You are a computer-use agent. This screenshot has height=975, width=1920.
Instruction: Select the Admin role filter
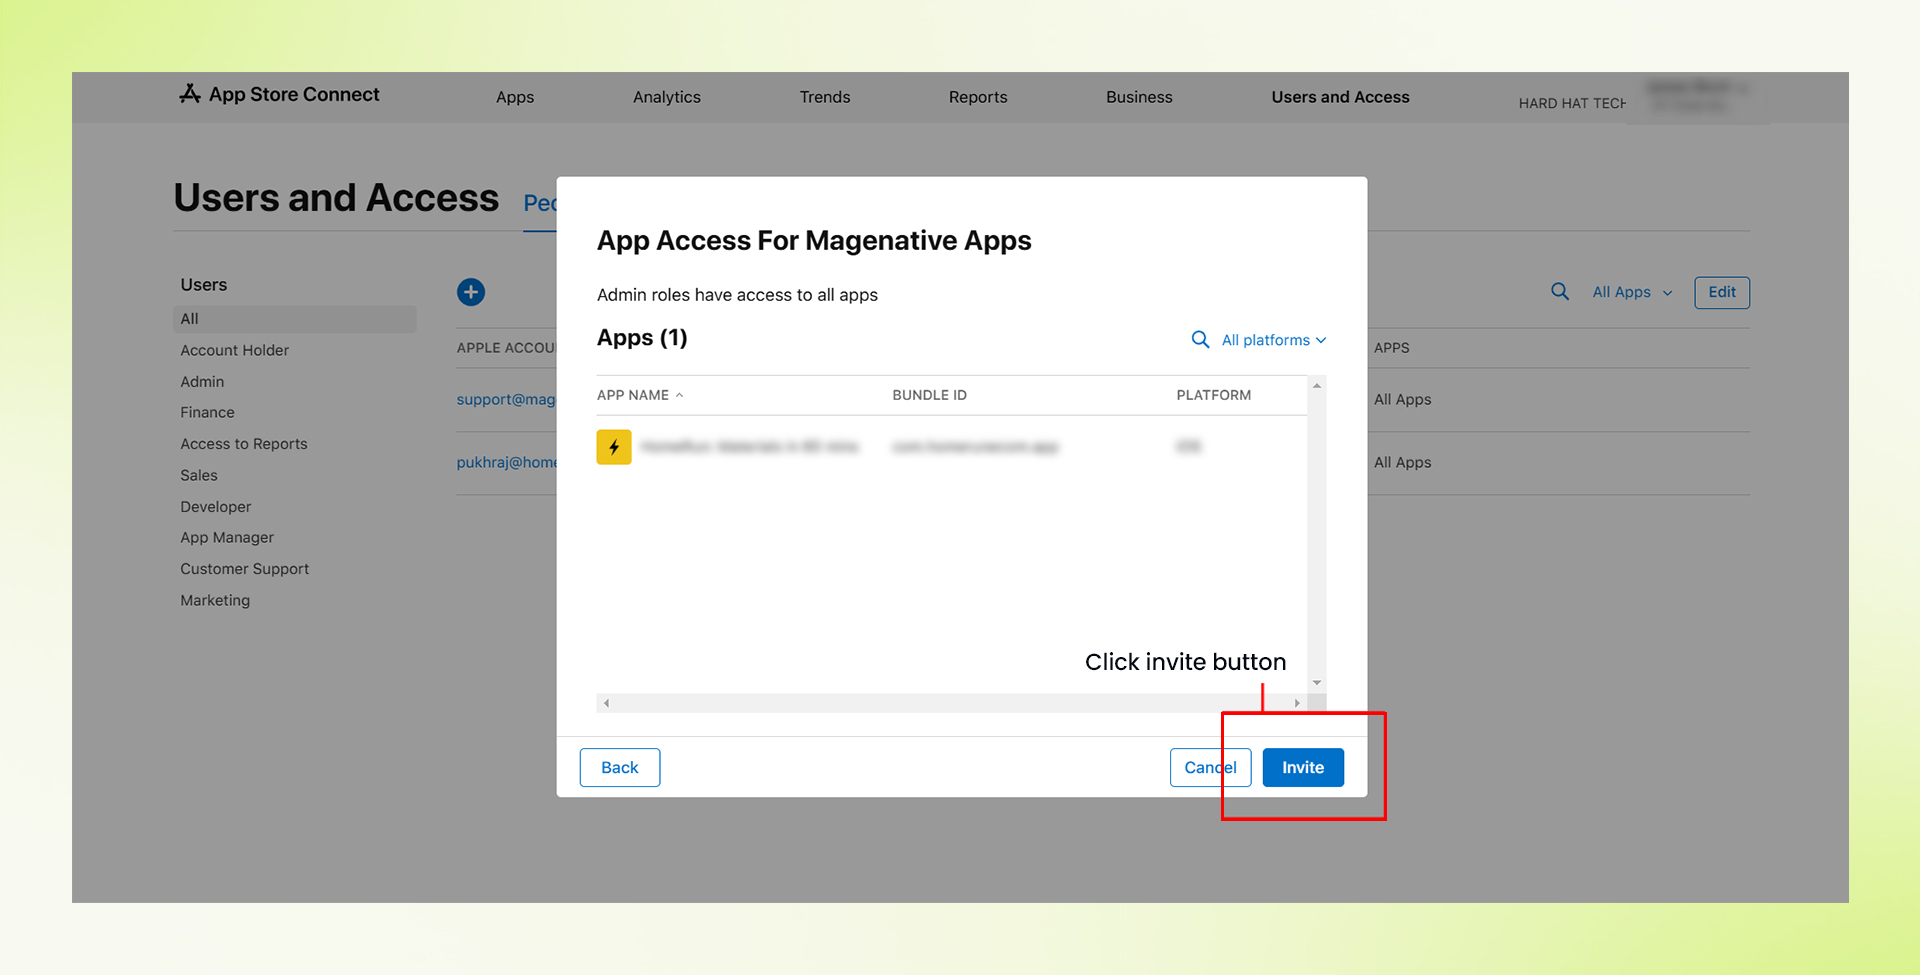pyautogui.click(x=202, y=382)
